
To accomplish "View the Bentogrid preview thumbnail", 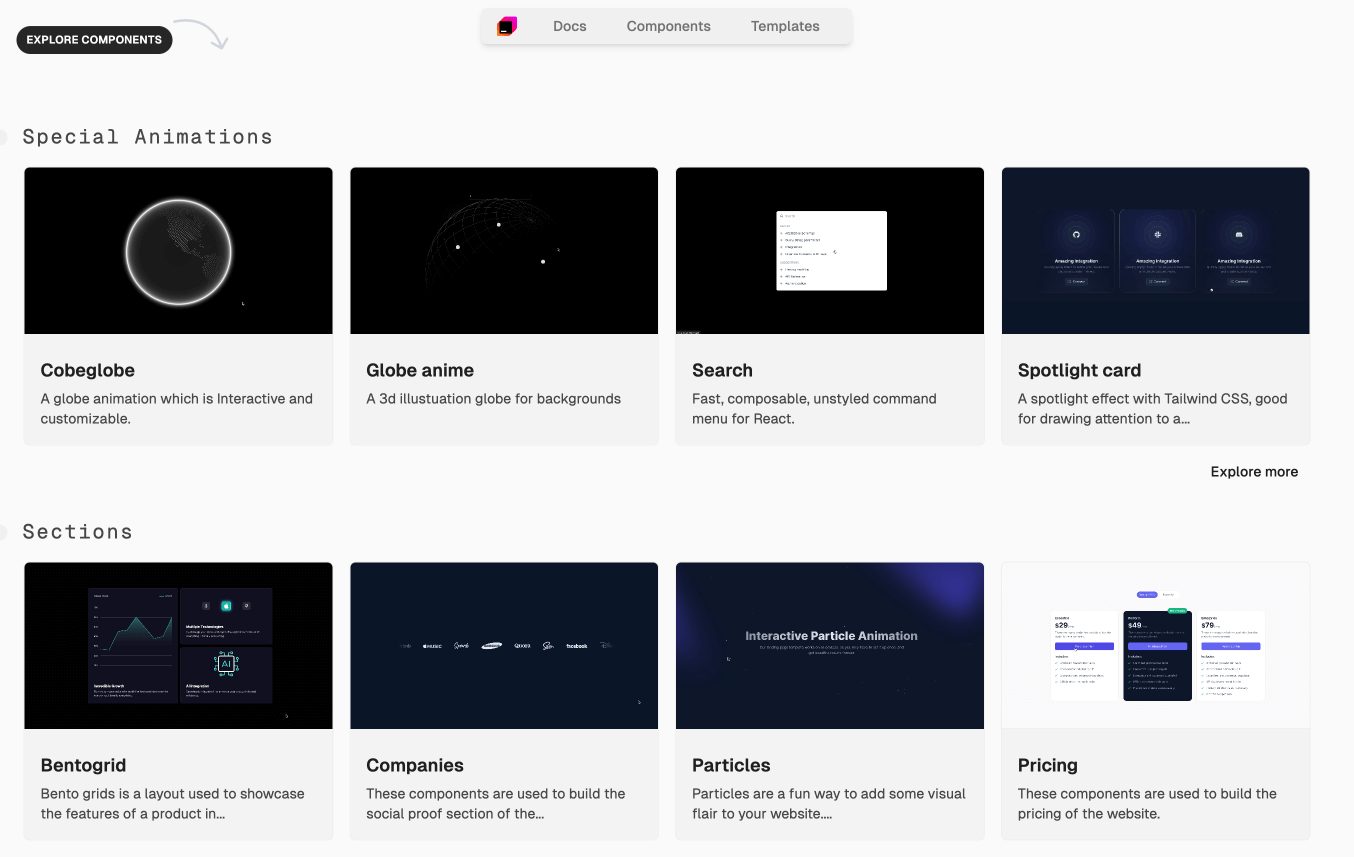I will [x=178, y=646].
